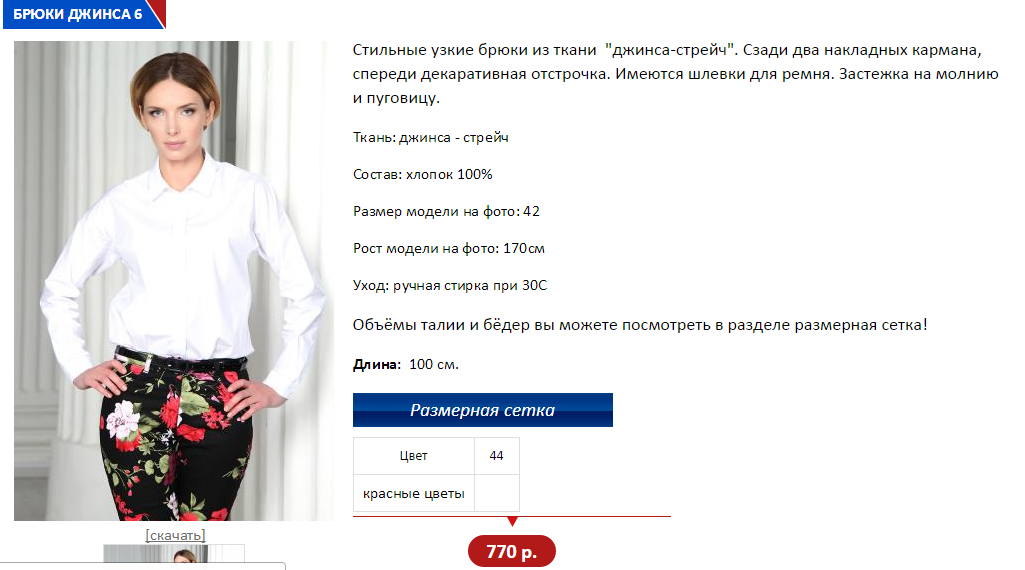Click the bold Длина label

[377, 365]
